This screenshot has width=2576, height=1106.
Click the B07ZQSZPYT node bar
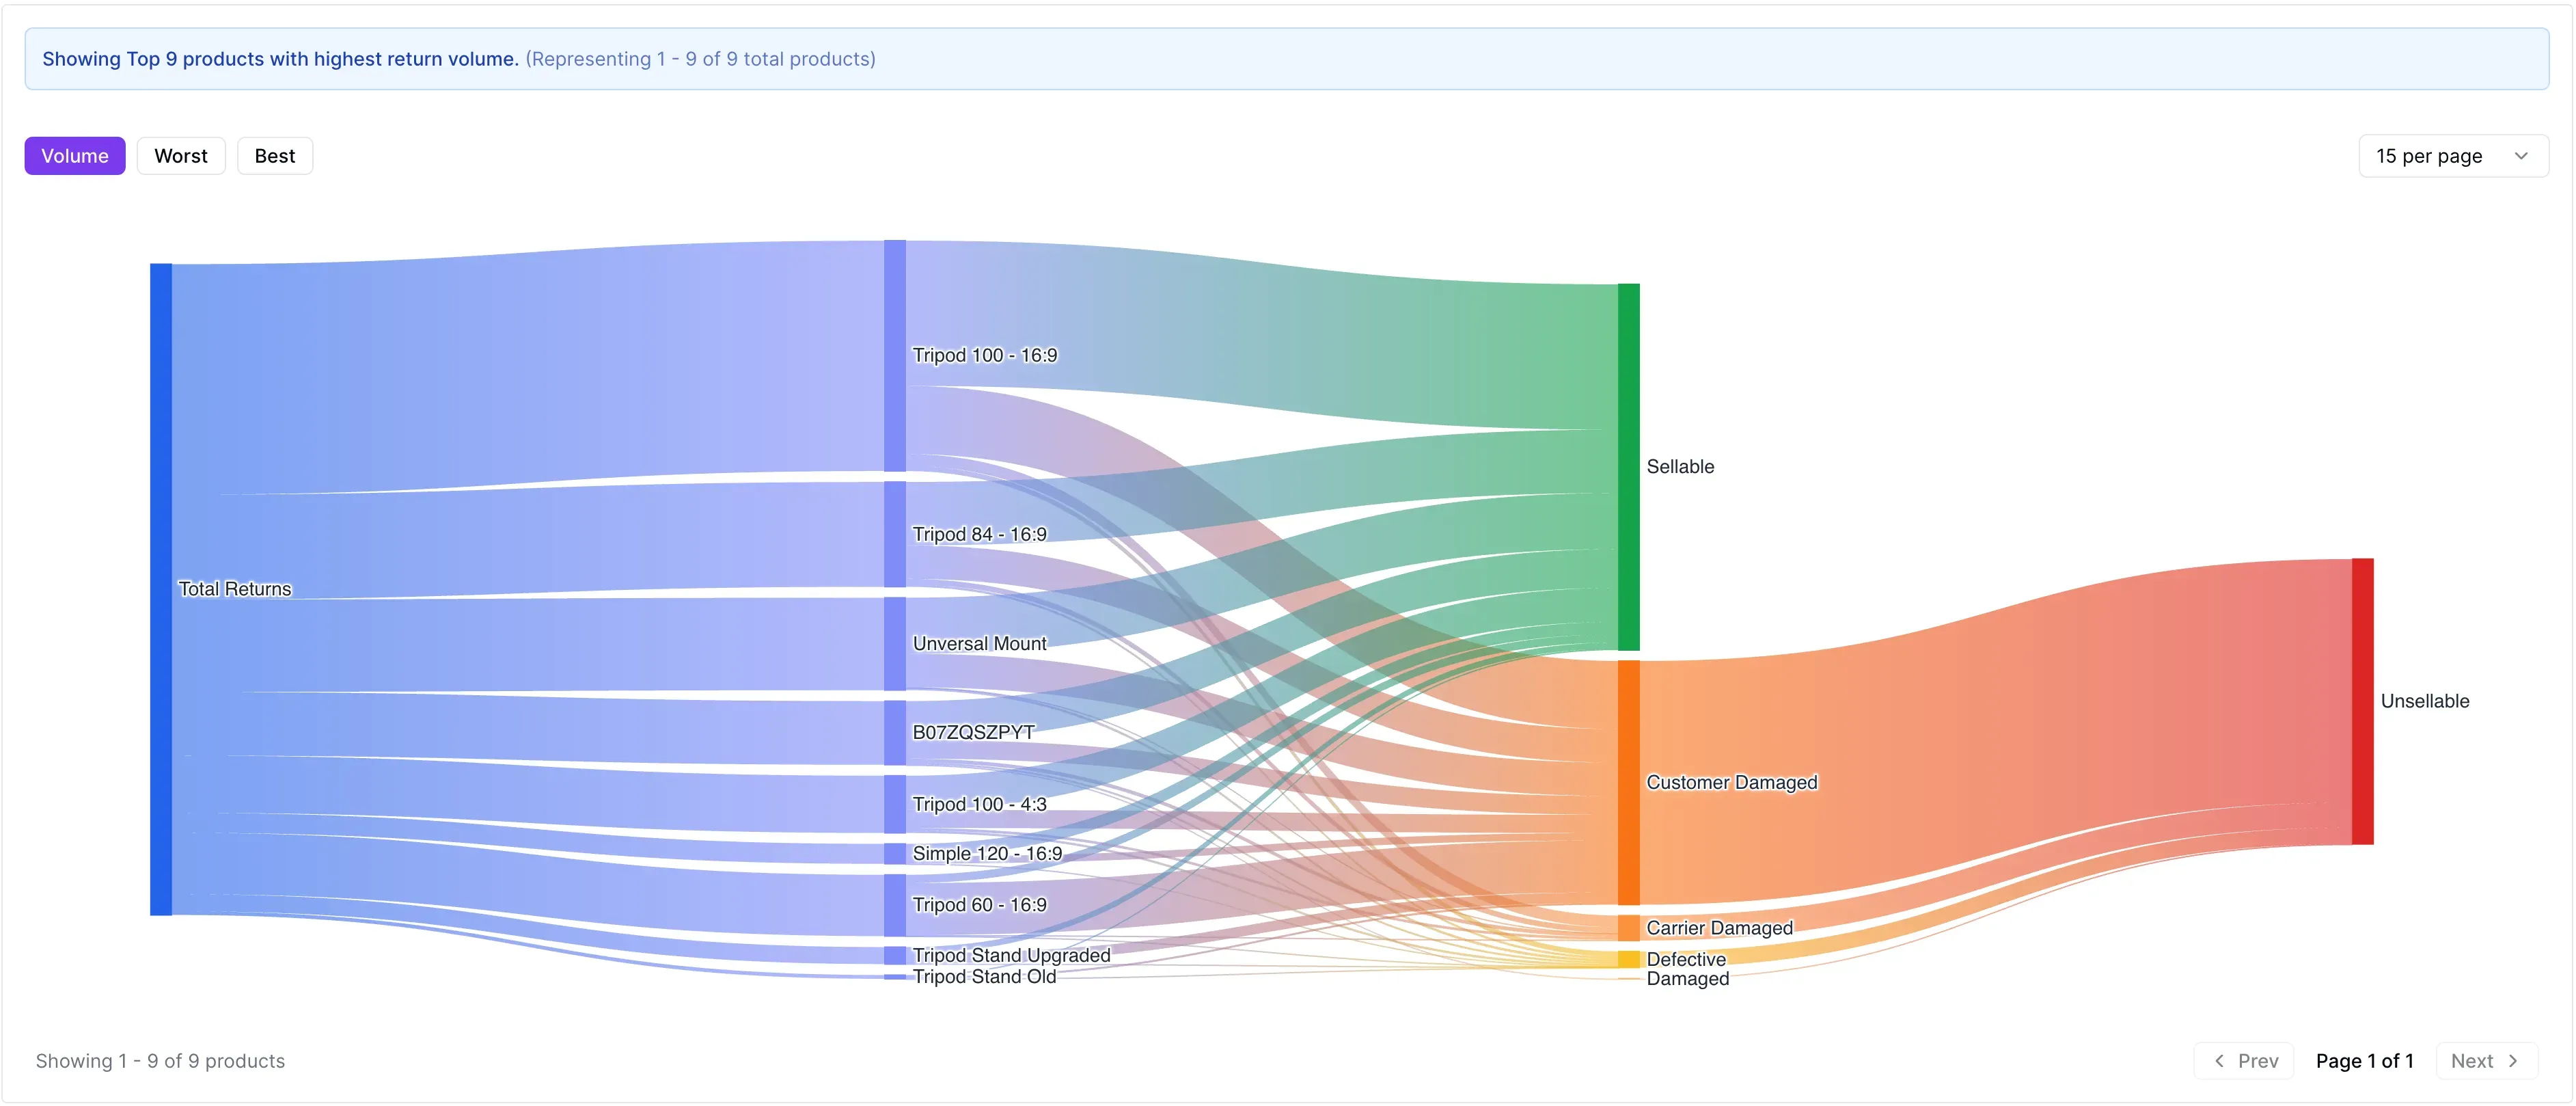[895, 733]
